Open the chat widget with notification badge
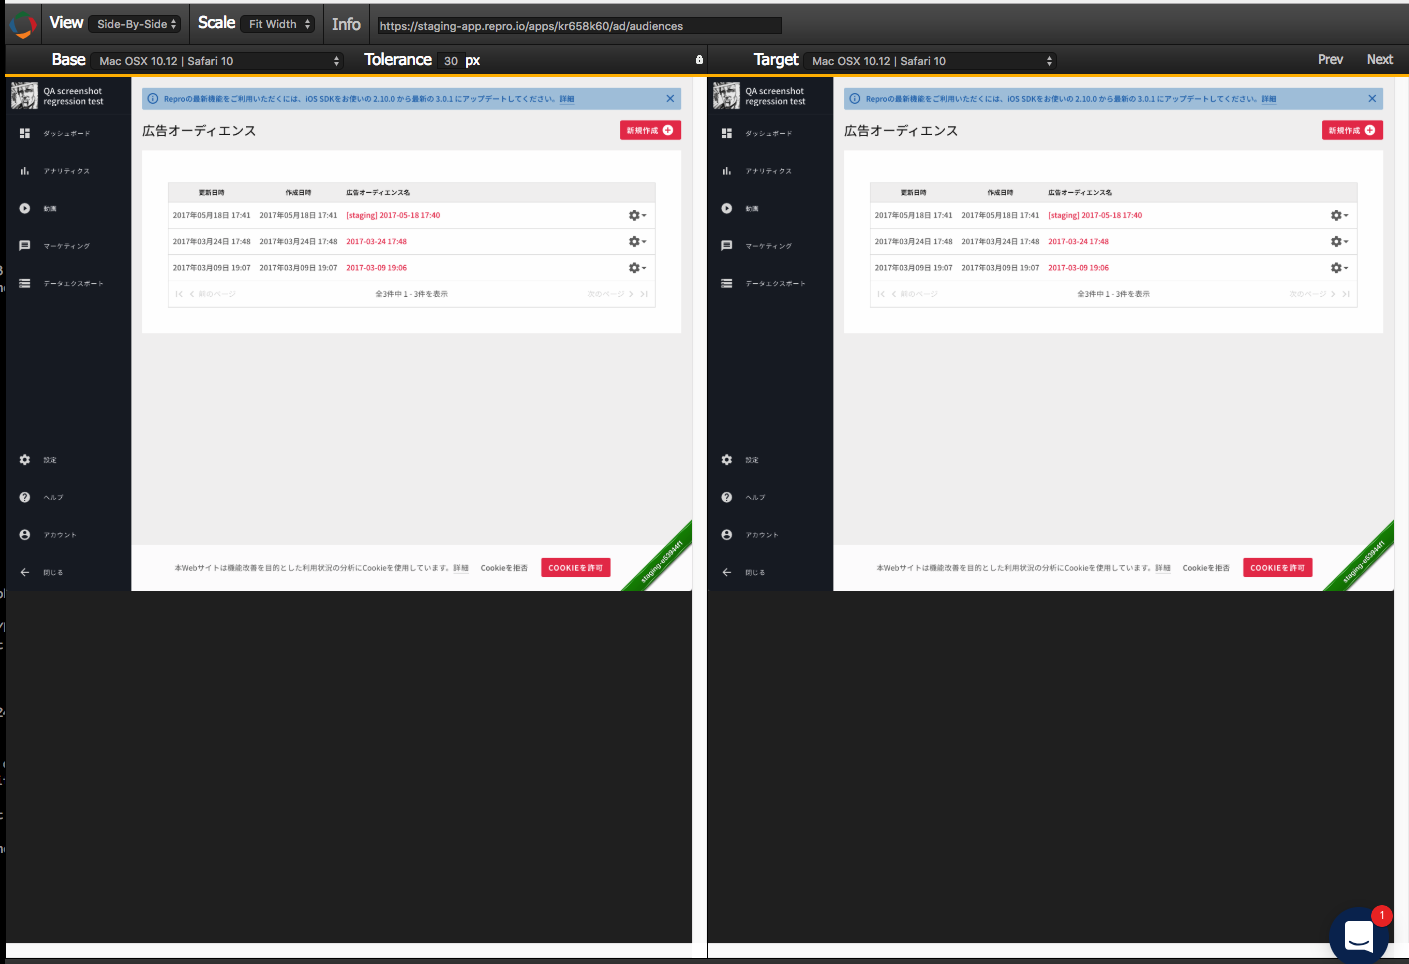 [1359, 936]
